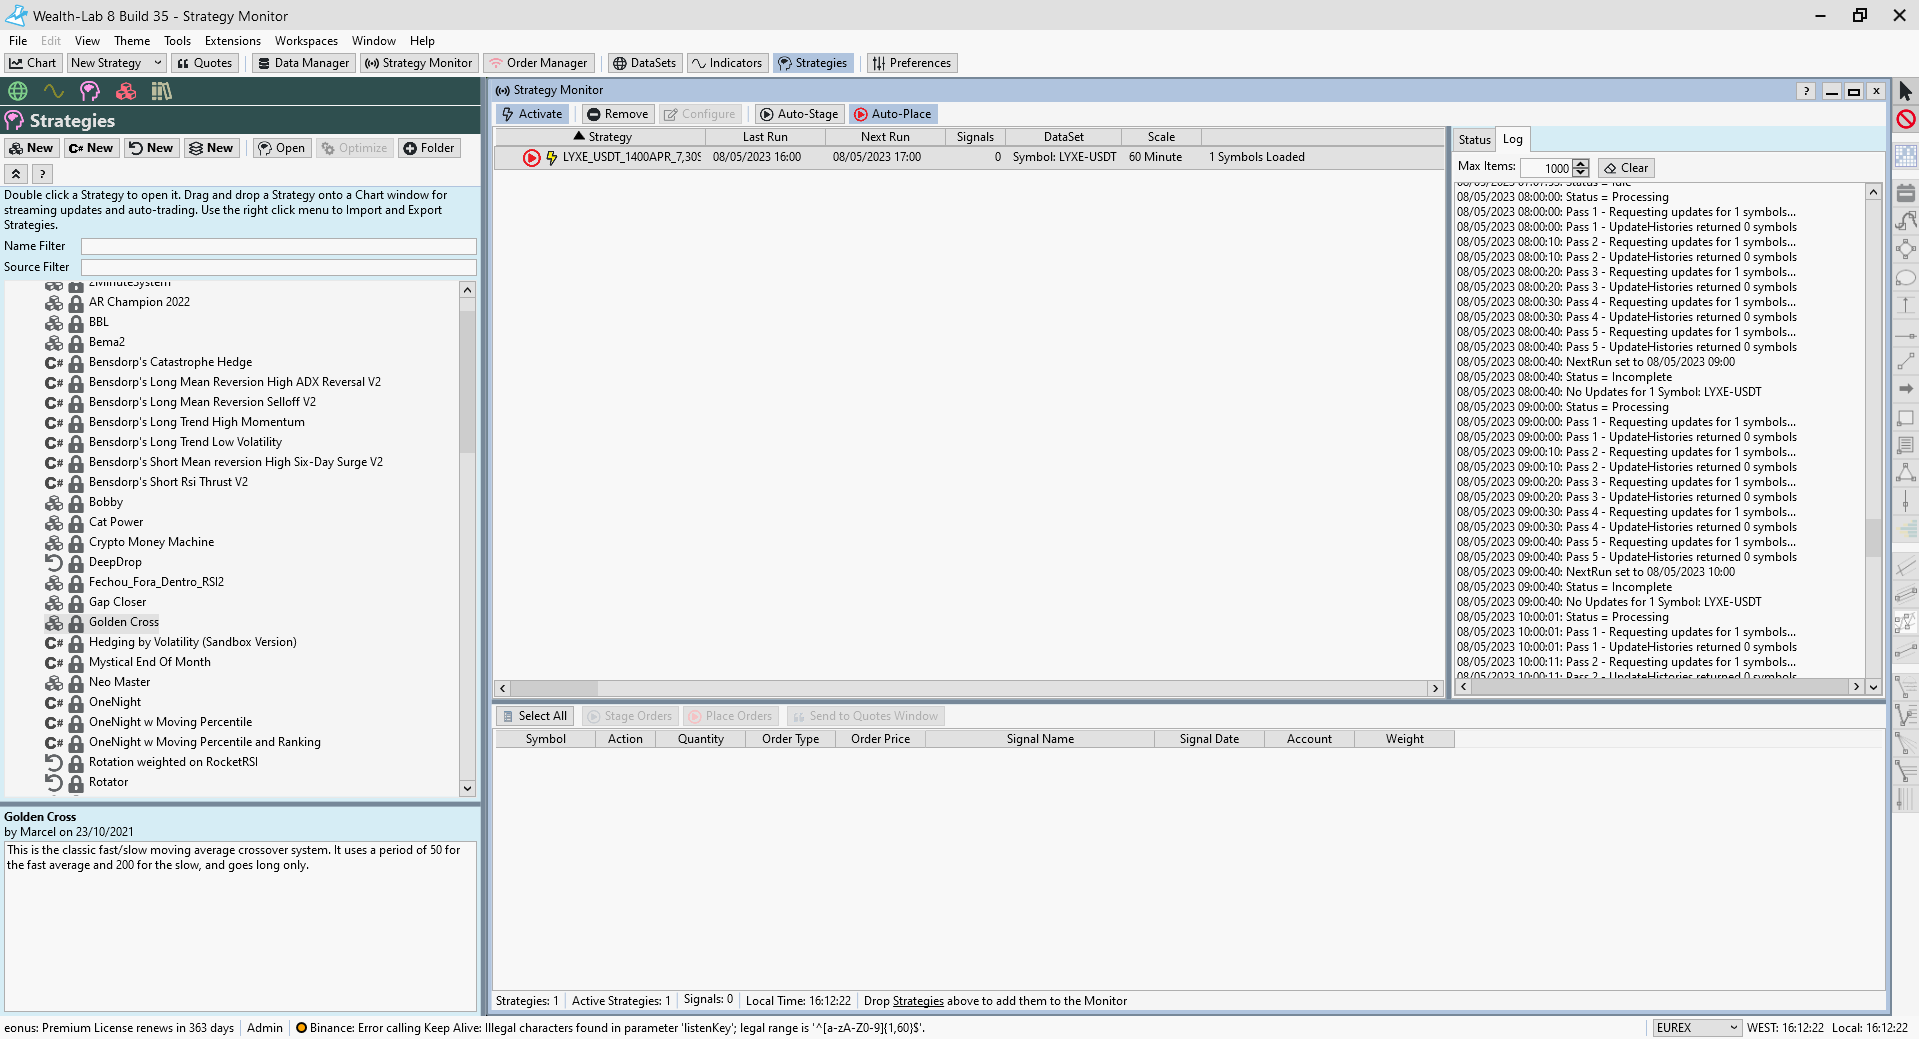Click the red building blocks icon

[126, 91]
